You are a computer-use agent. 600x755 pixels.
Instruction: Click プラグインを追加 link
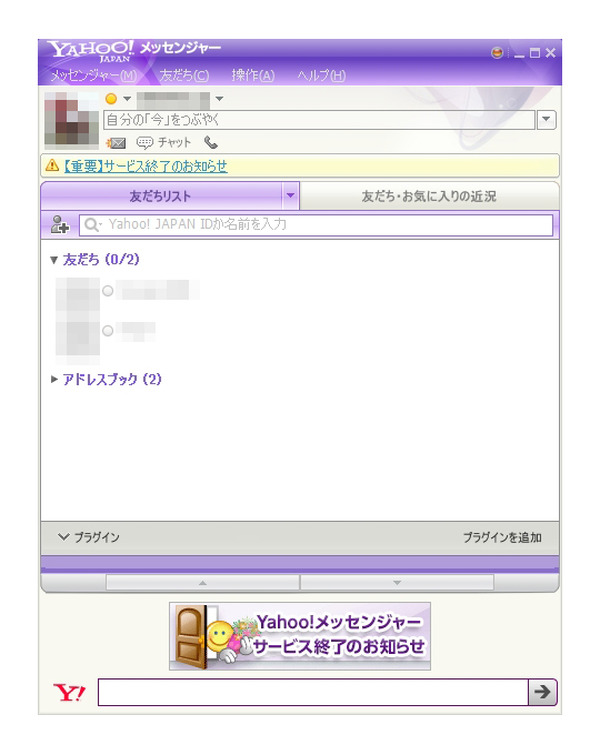[x=502, y=537]
